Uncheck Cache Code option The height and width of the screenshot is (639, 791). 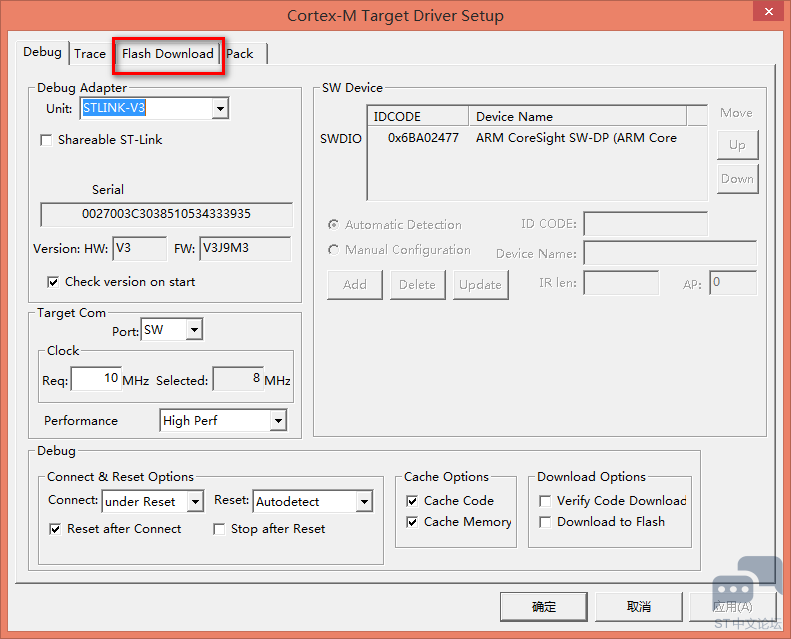(x=412, y=501)
